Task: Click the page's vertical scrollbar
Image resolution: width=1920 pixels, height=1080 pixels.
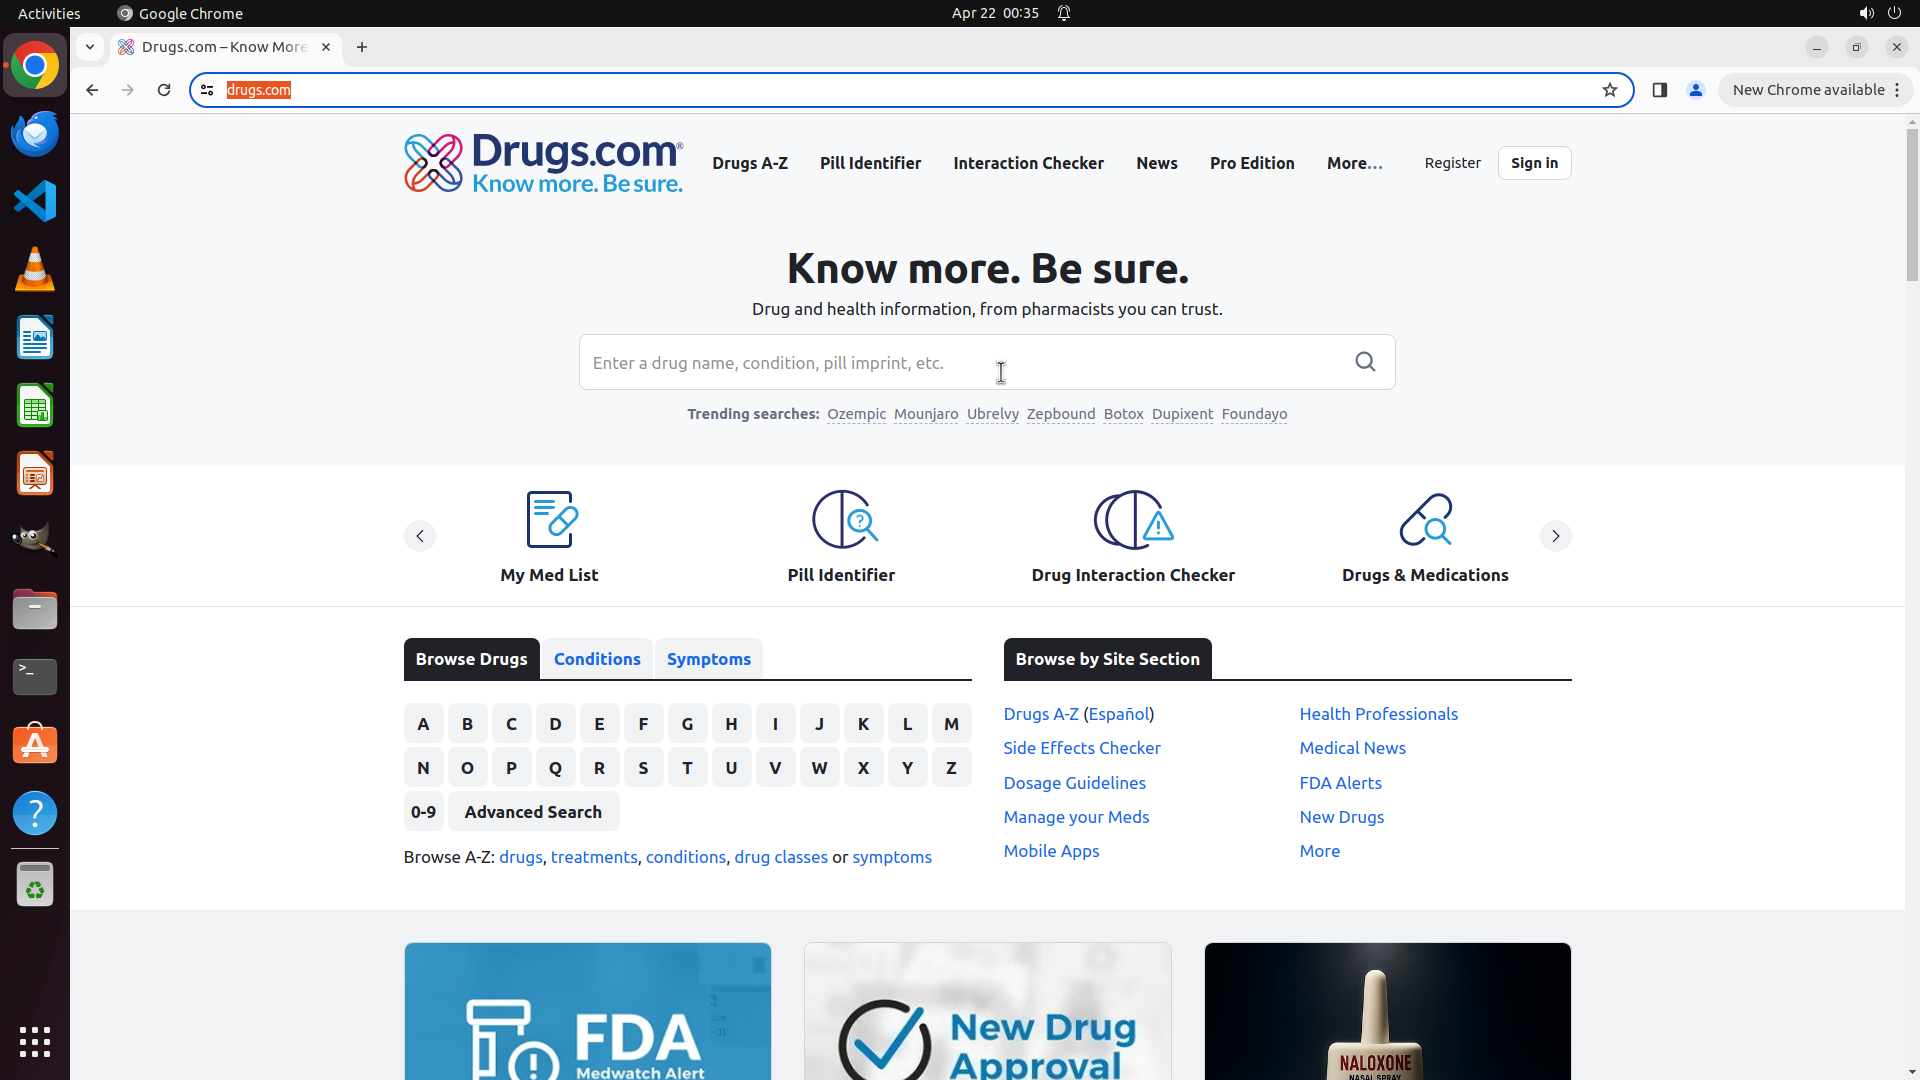Action: point(1912,205)
